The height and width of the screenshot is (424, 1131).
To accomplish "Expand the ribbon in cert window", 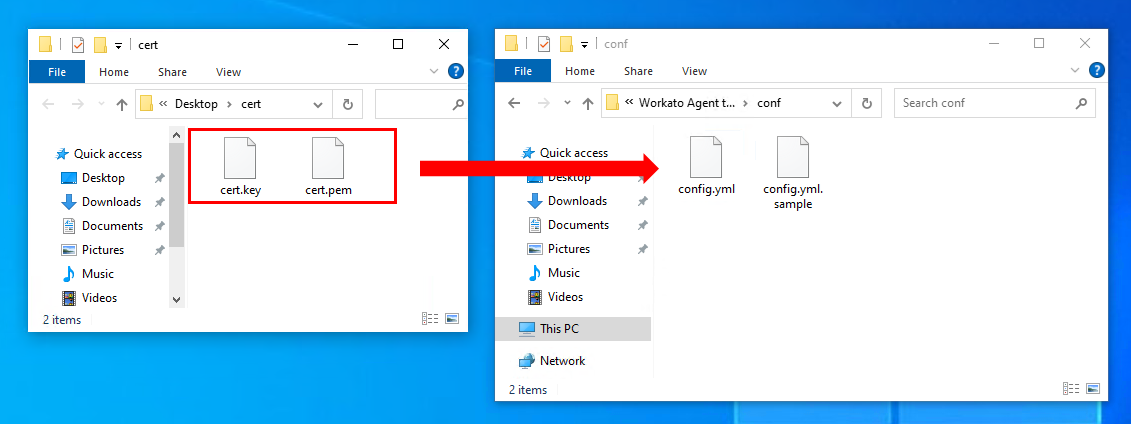I will coord(434,71).
